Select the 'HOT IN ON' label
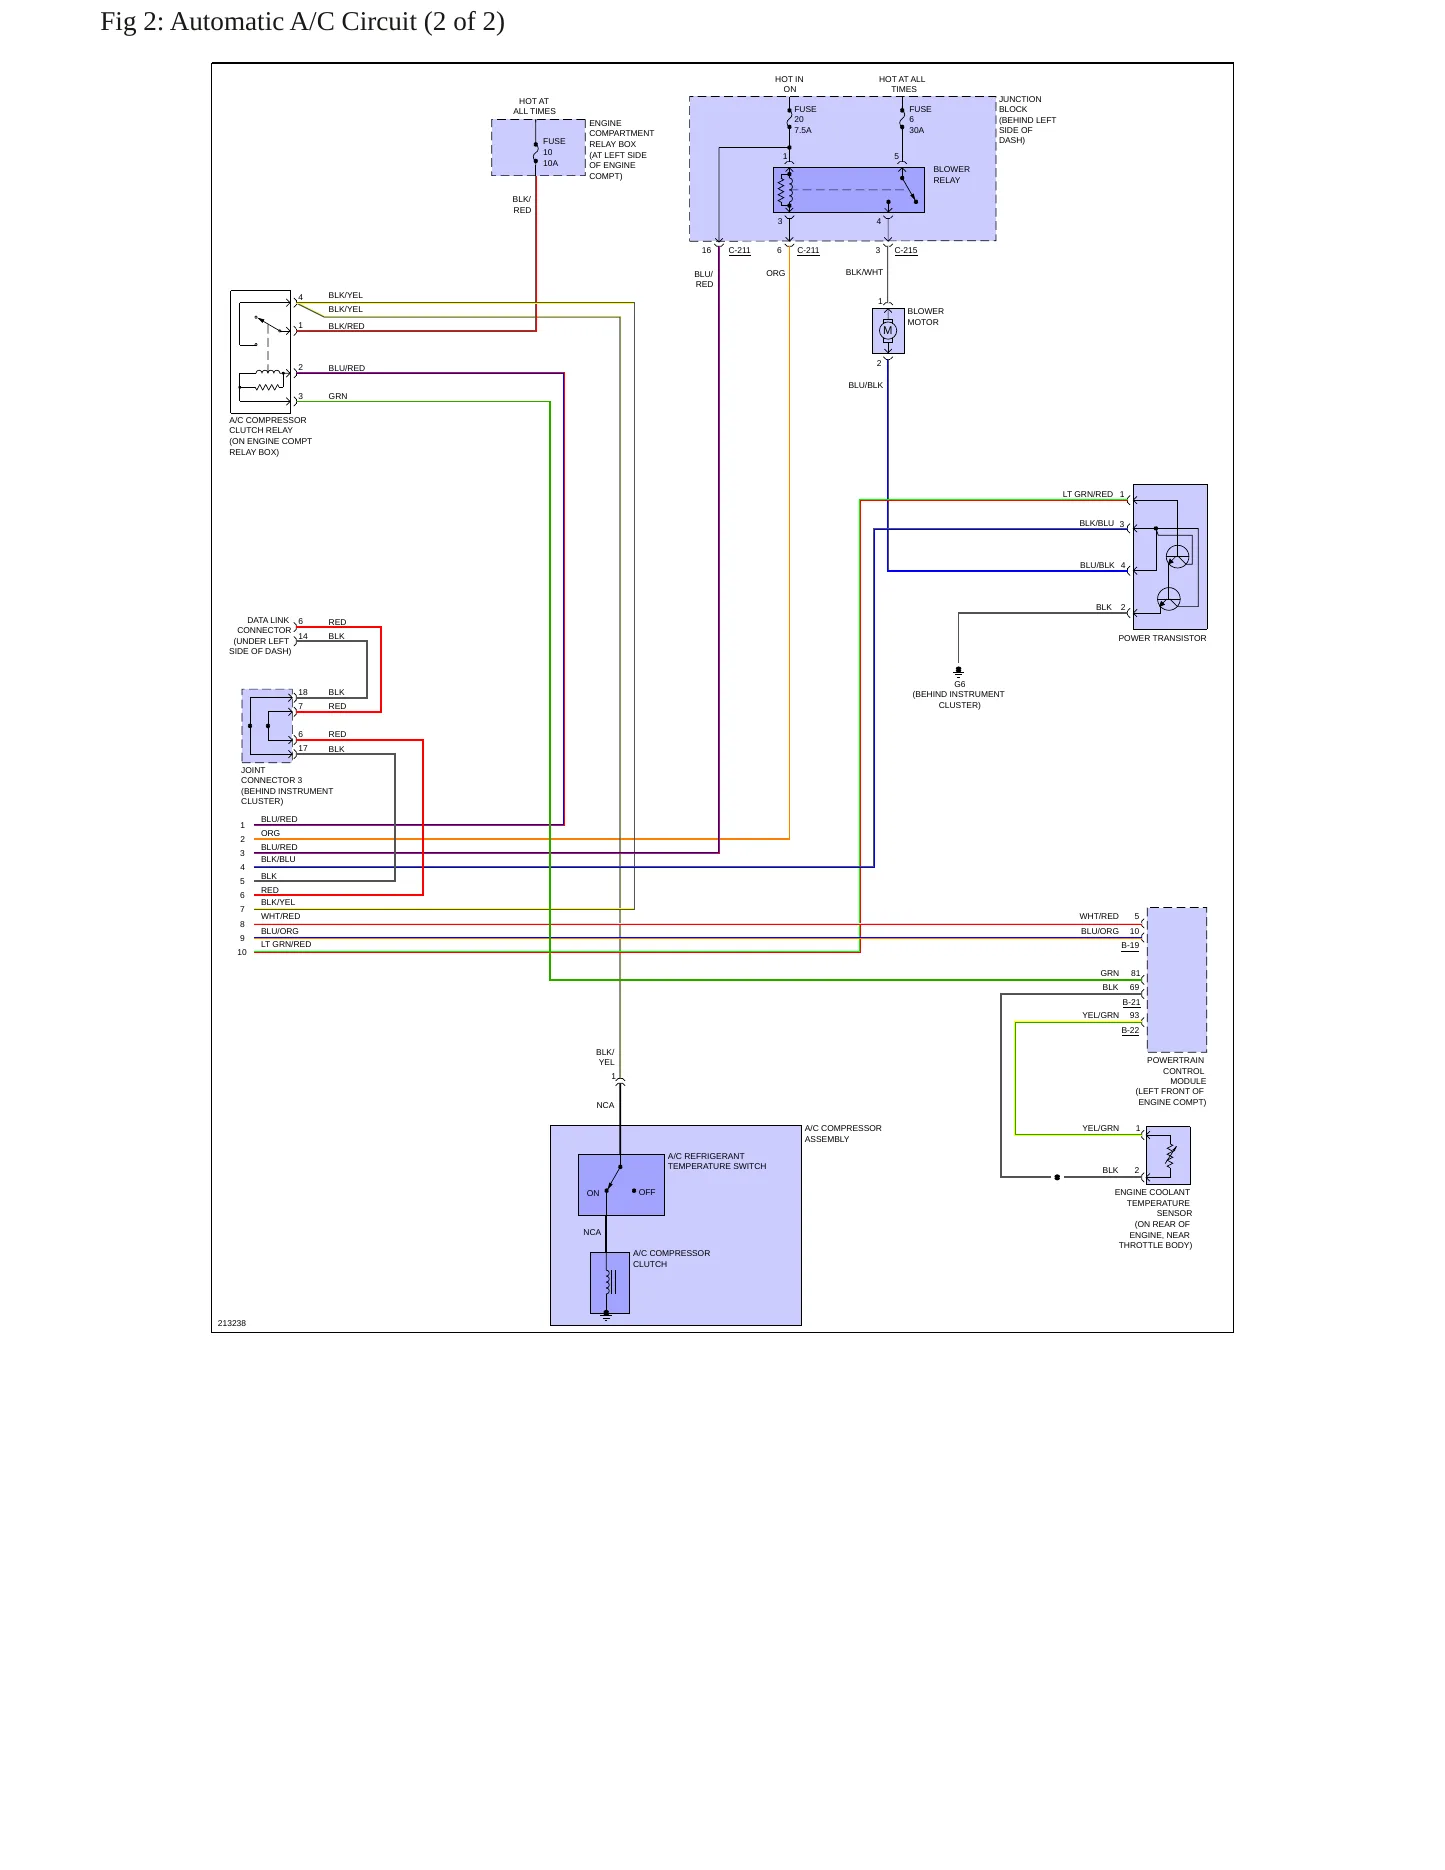1445x1870 pixels. [x=790, y=84]
